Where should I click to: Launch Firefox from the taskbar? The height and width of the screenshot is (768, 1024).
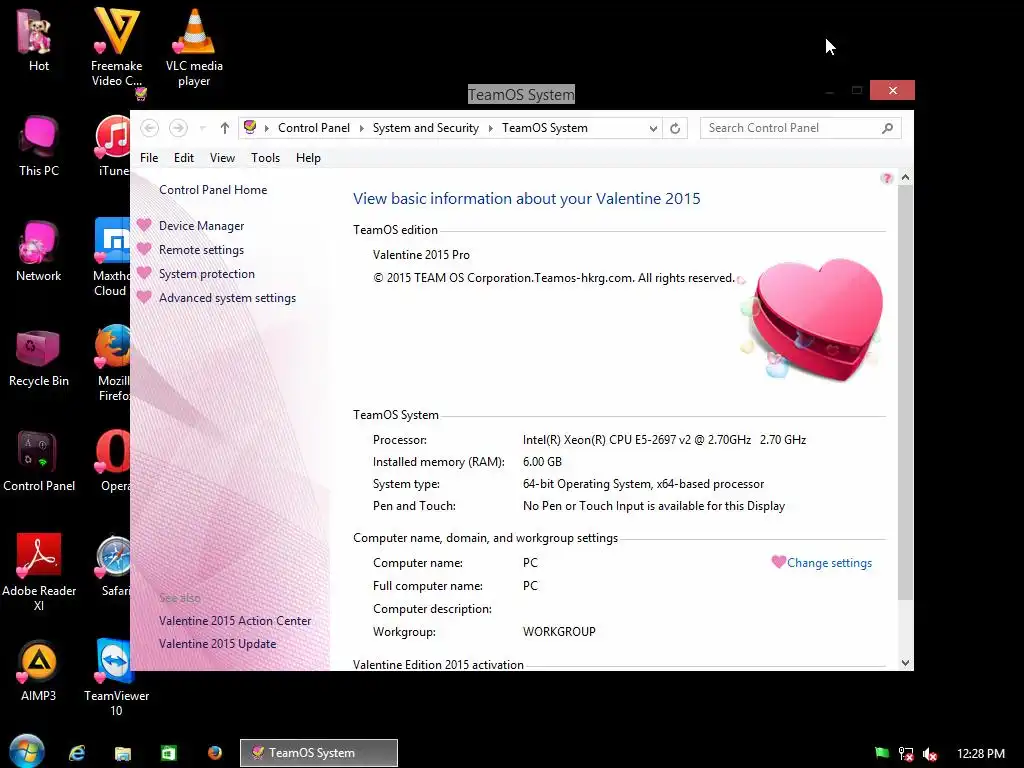(x=214, y=753)
